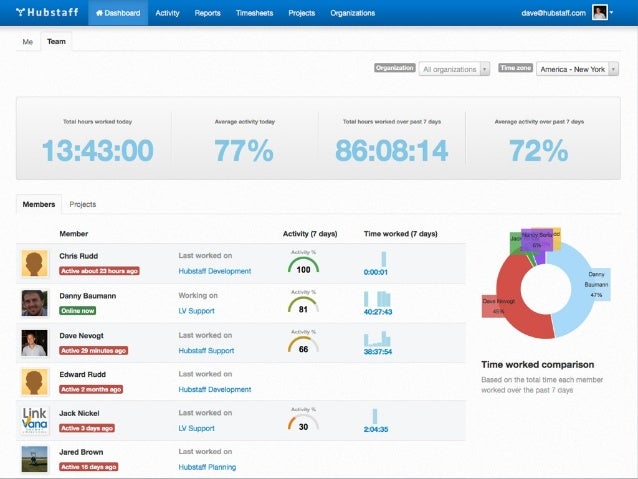
Task: Click Dave Nevogt's activity gauge showing 66
Action: click(303, 343)
